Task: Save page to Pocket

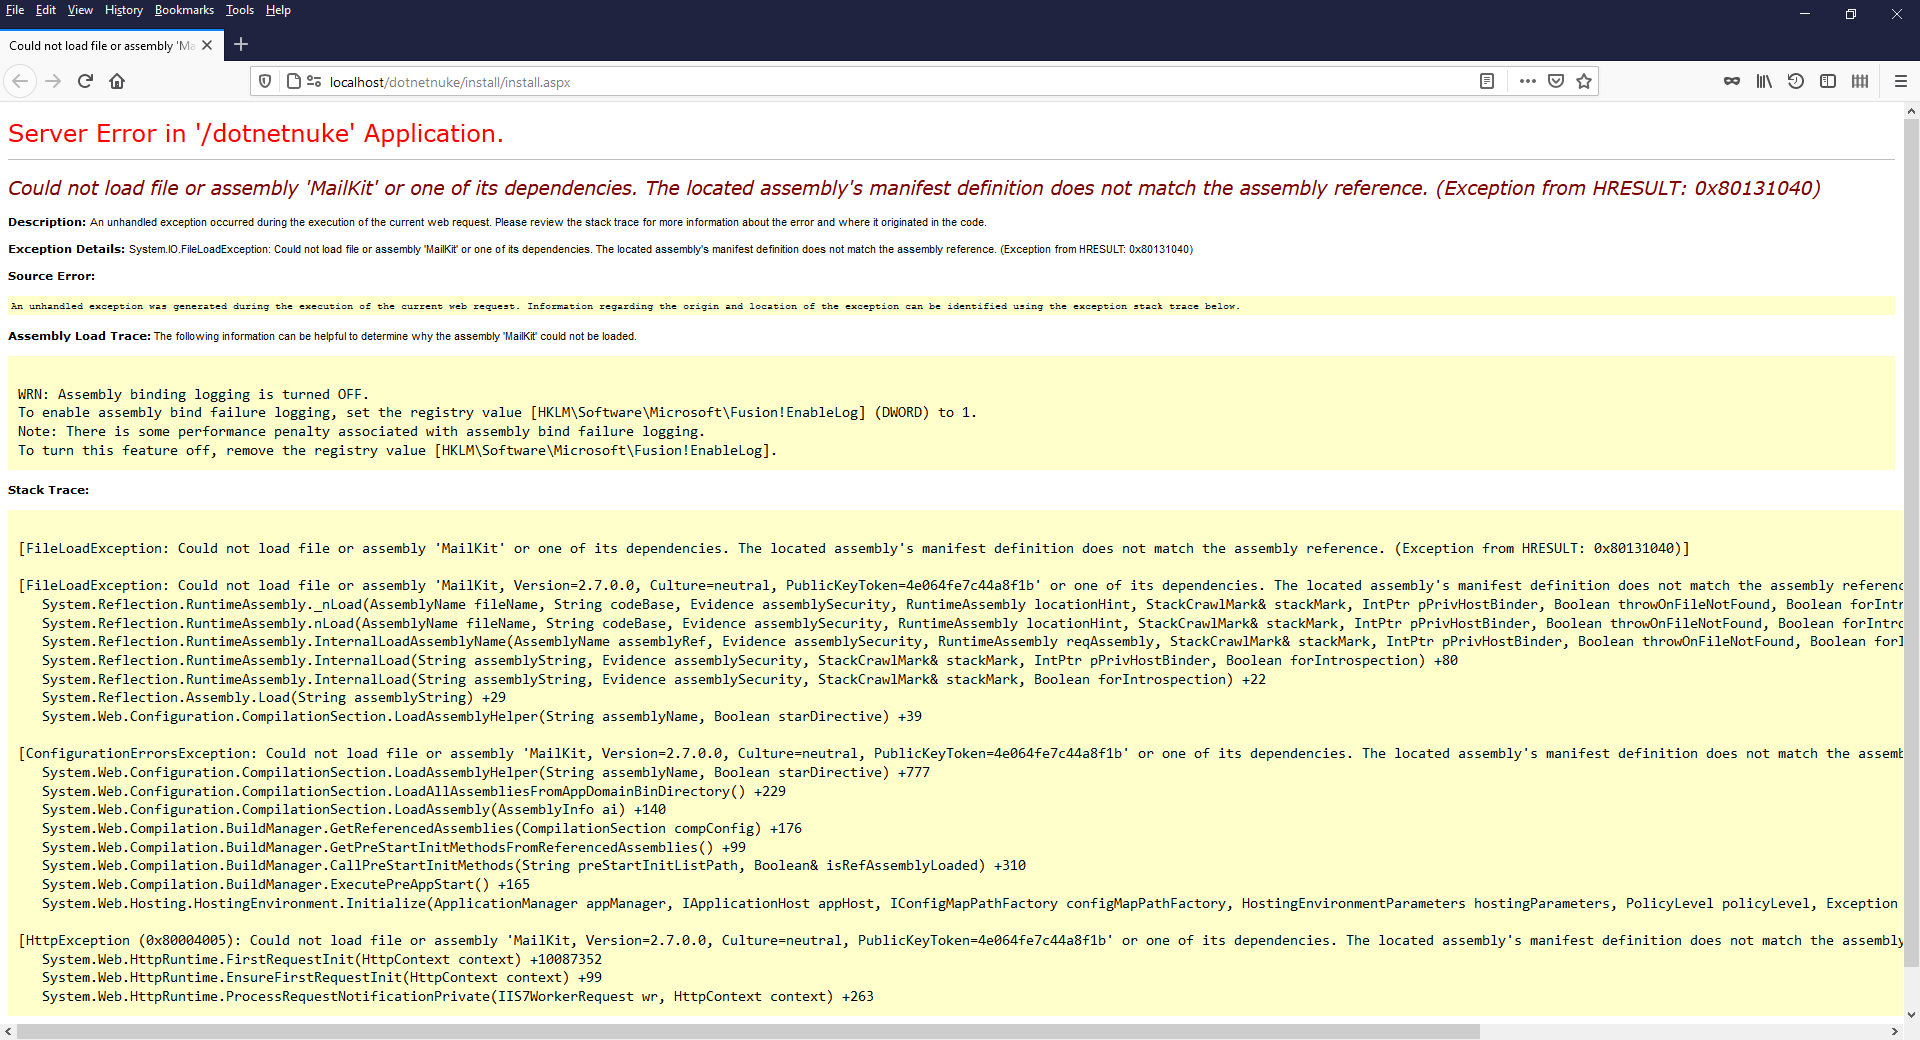Action: click(1556, 81)
